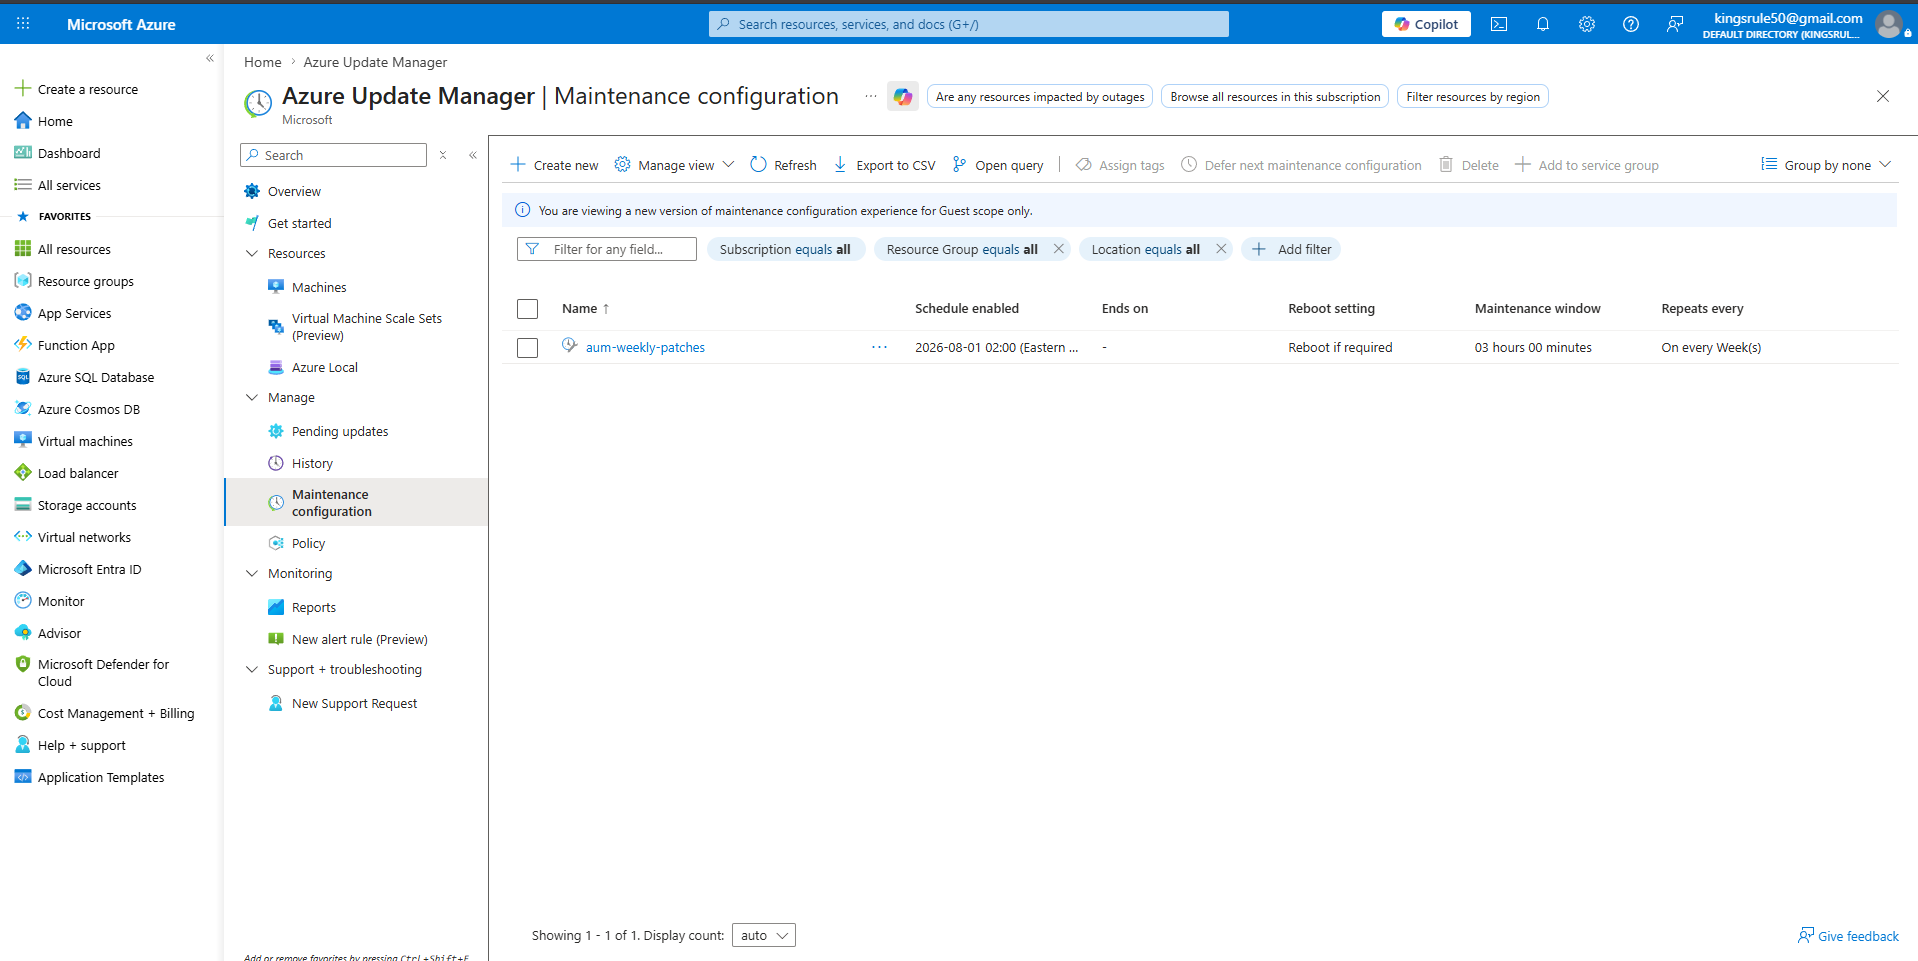The height and width of the screenshot is (961, 1918).
Task: Open portal settings gear icon
Action: coord(1586,24)
